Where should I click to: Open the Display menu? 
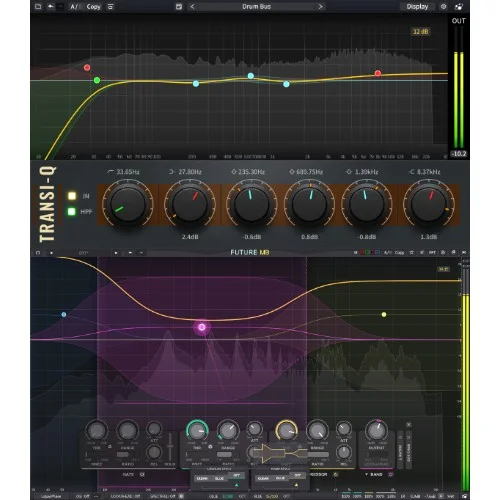pyautogui.click(x=417, y=6)
